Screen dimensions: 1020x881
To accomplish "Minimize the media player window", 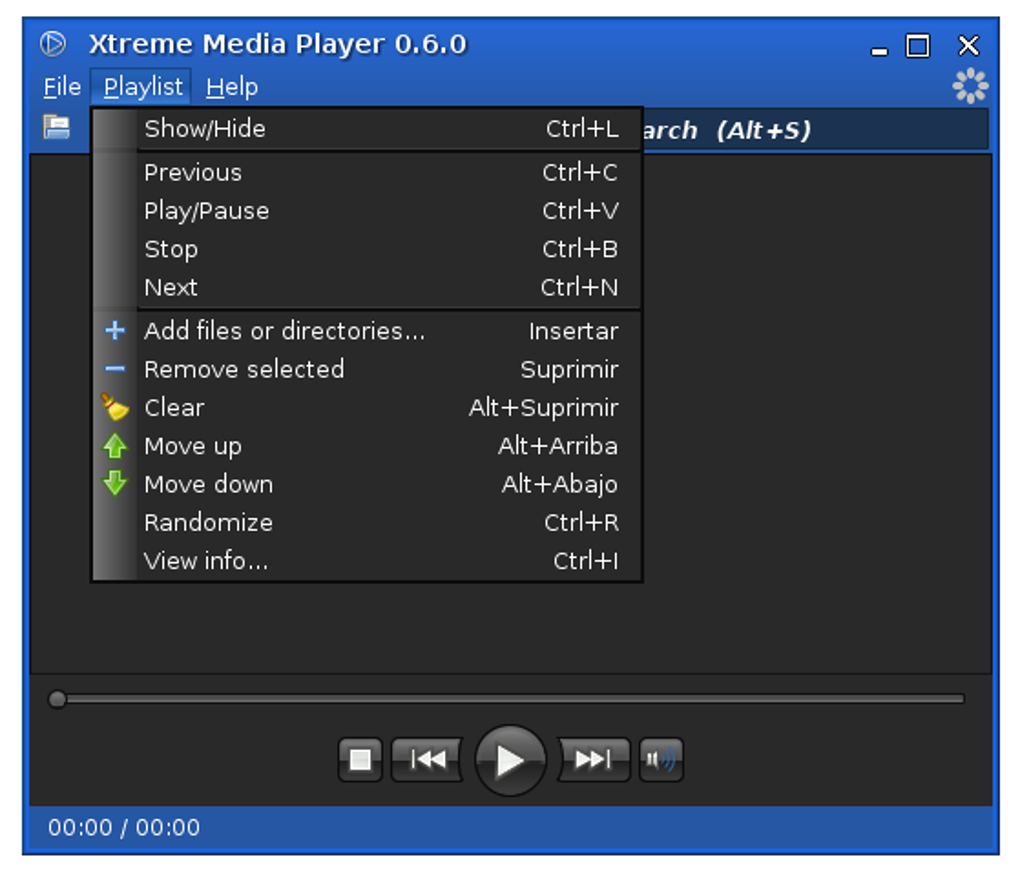I will point(879,51).
